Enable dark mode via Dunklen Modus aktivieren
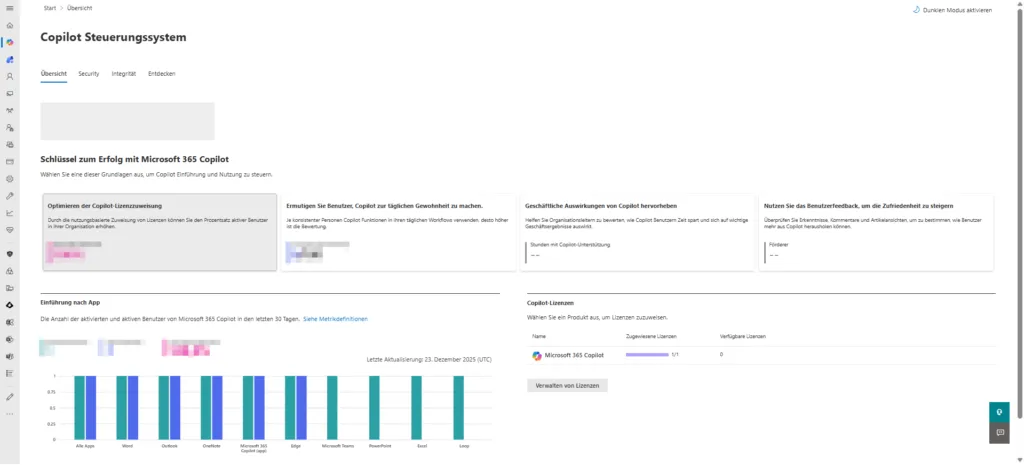Viewport: 1024px width, 465px height. [953, 10]
